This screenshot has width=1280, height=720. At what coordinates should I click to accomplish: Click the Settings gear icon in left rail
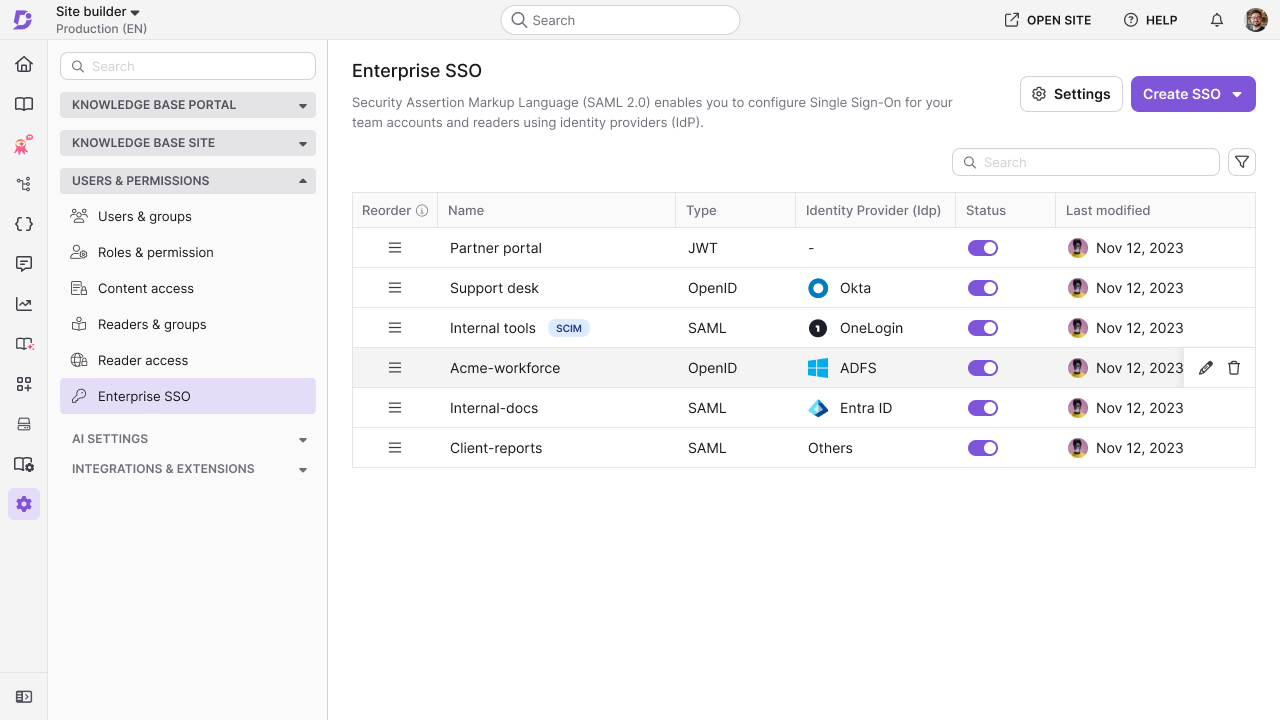[x=24, y=504]
